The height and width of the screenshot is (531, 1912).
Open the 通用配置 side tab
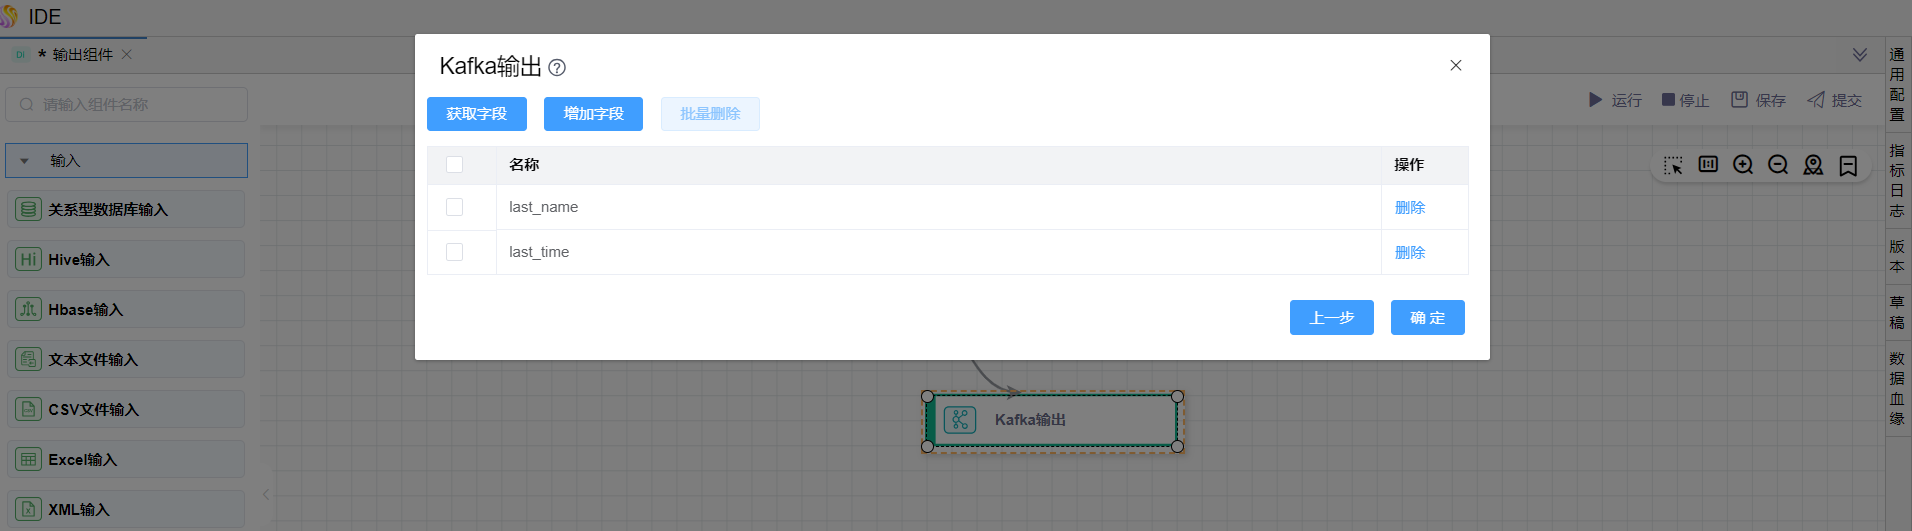[x=1897, y=85]
